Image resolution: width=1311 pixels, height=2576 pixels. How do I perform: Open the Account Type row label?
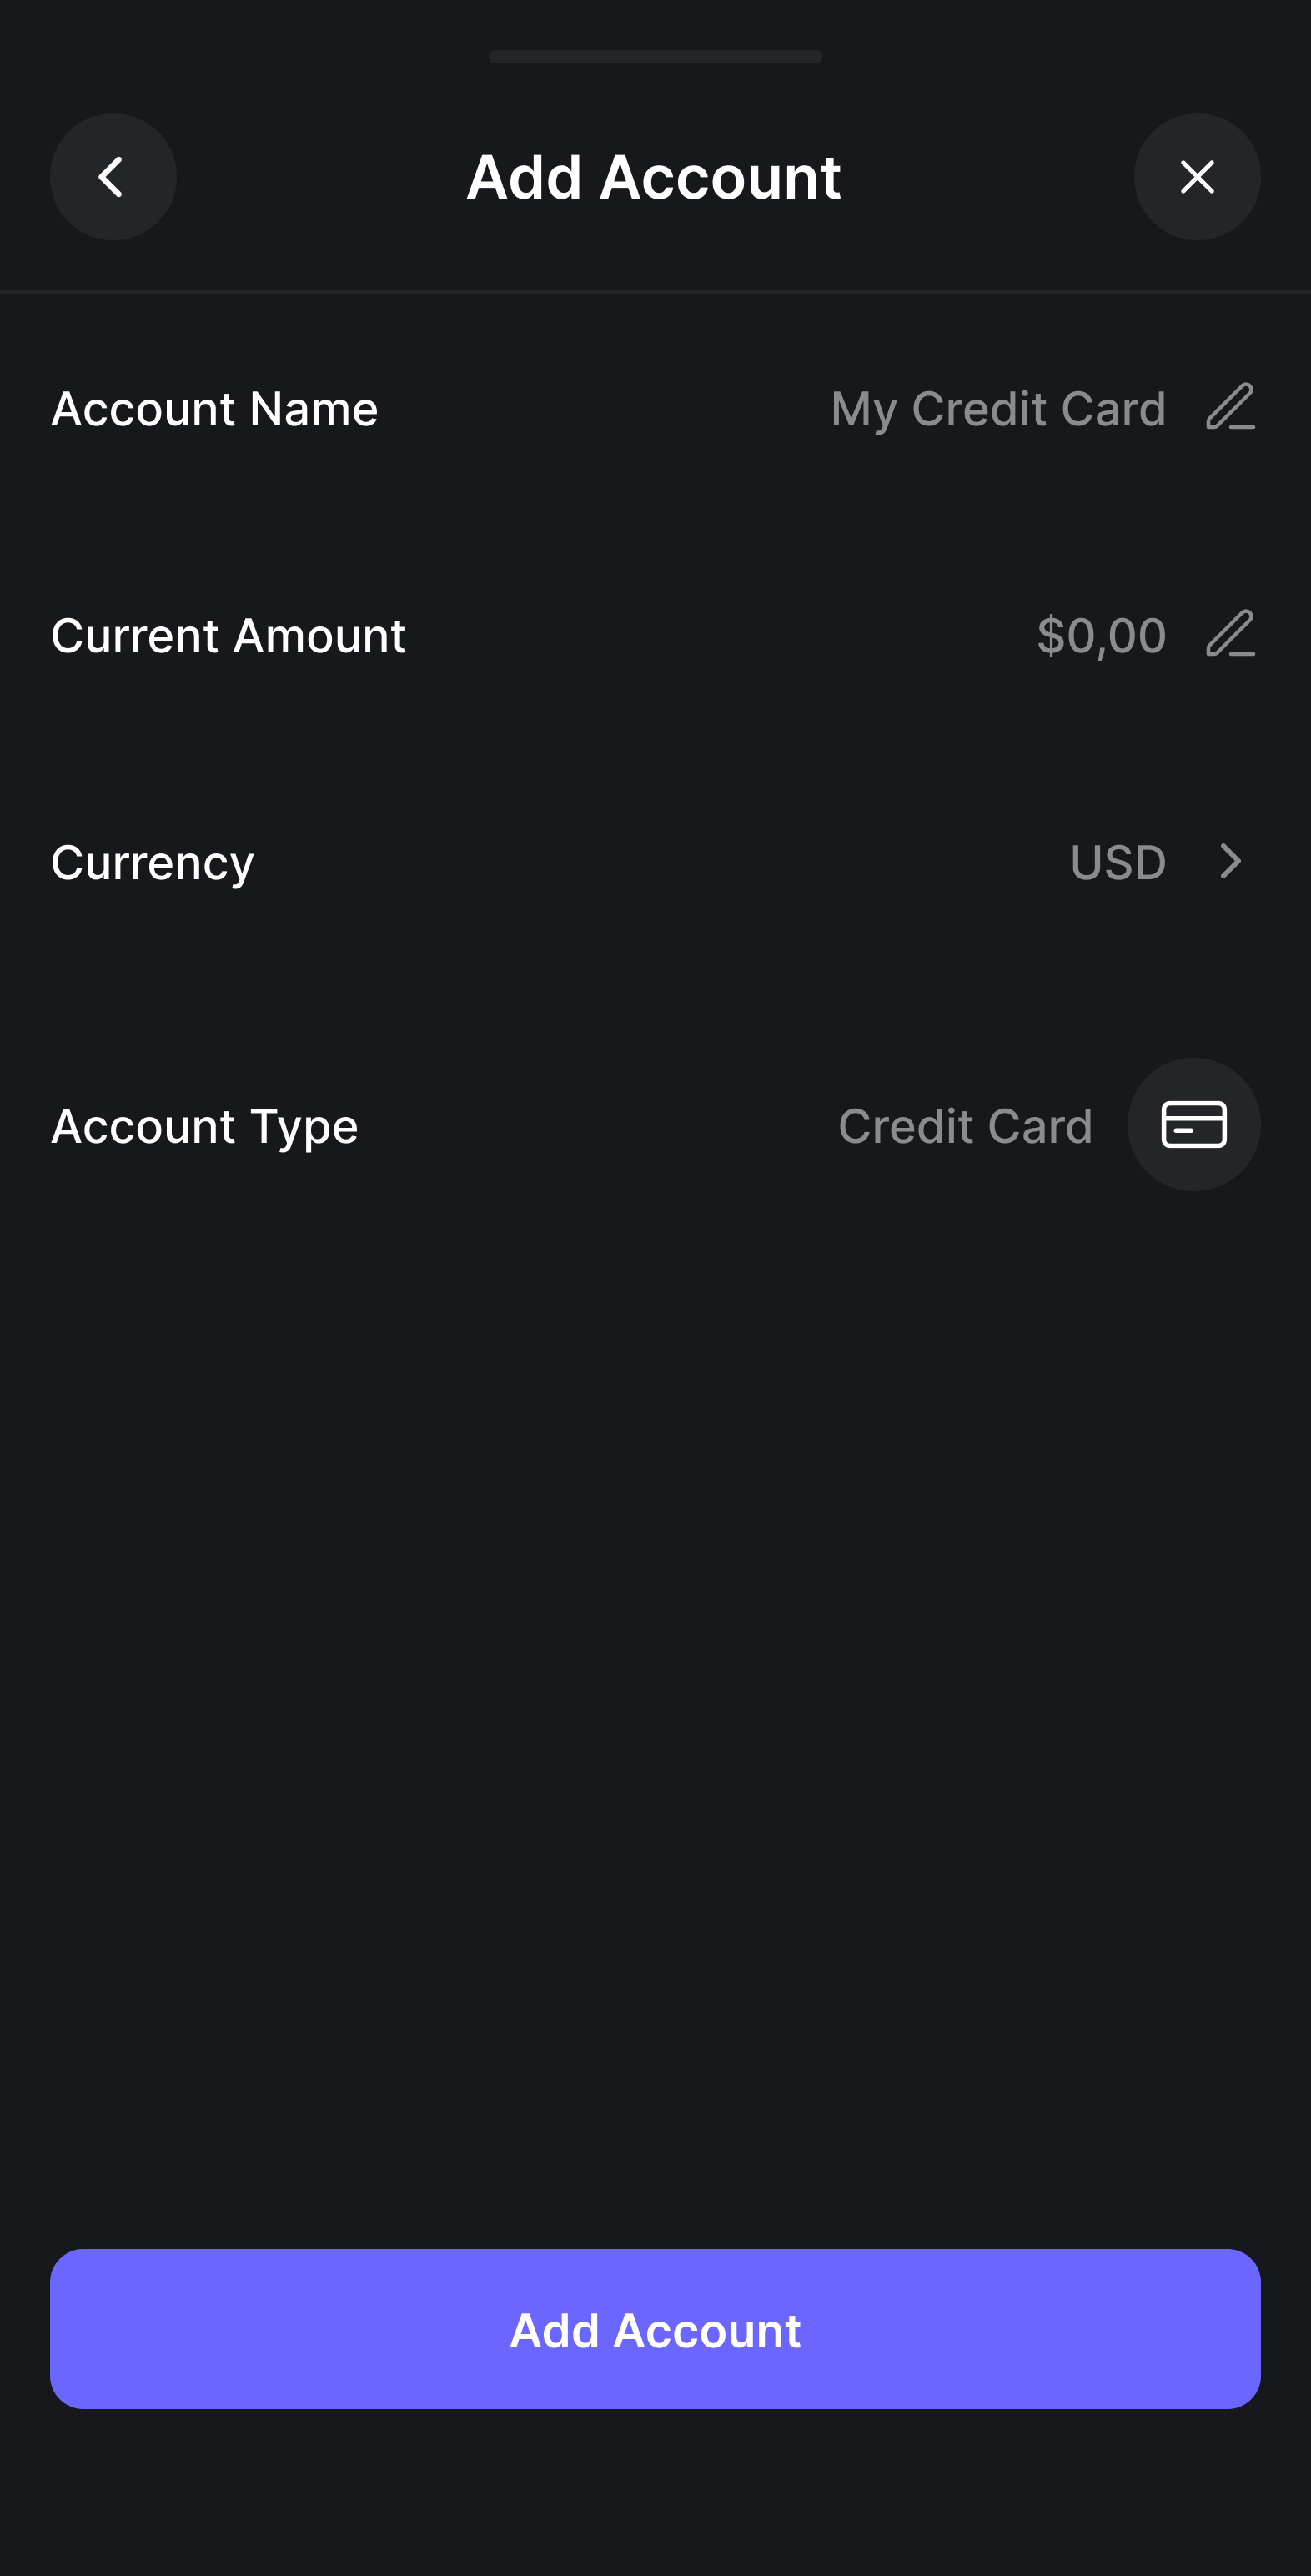coord(204,1127)
